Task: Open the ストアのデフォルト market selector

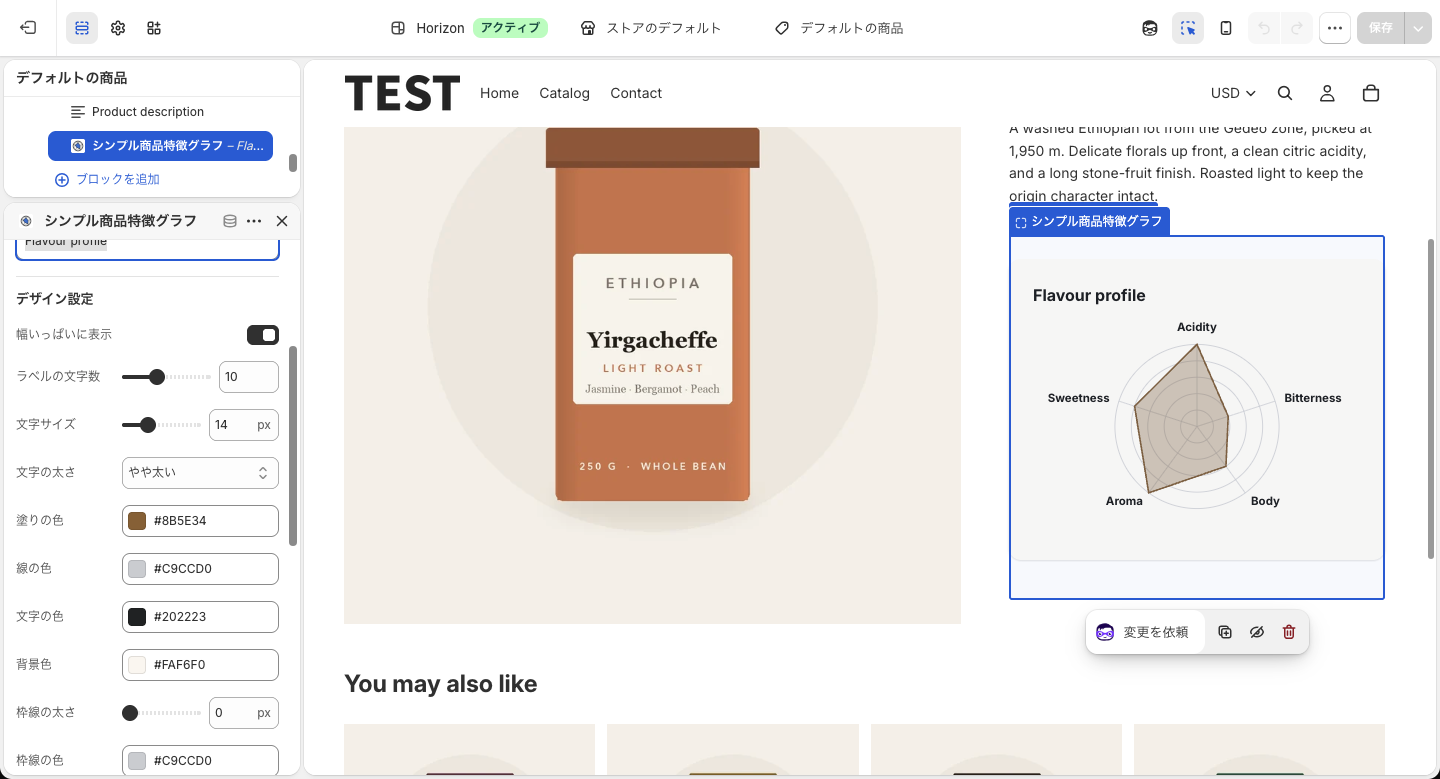Action: tap(651, 28)
